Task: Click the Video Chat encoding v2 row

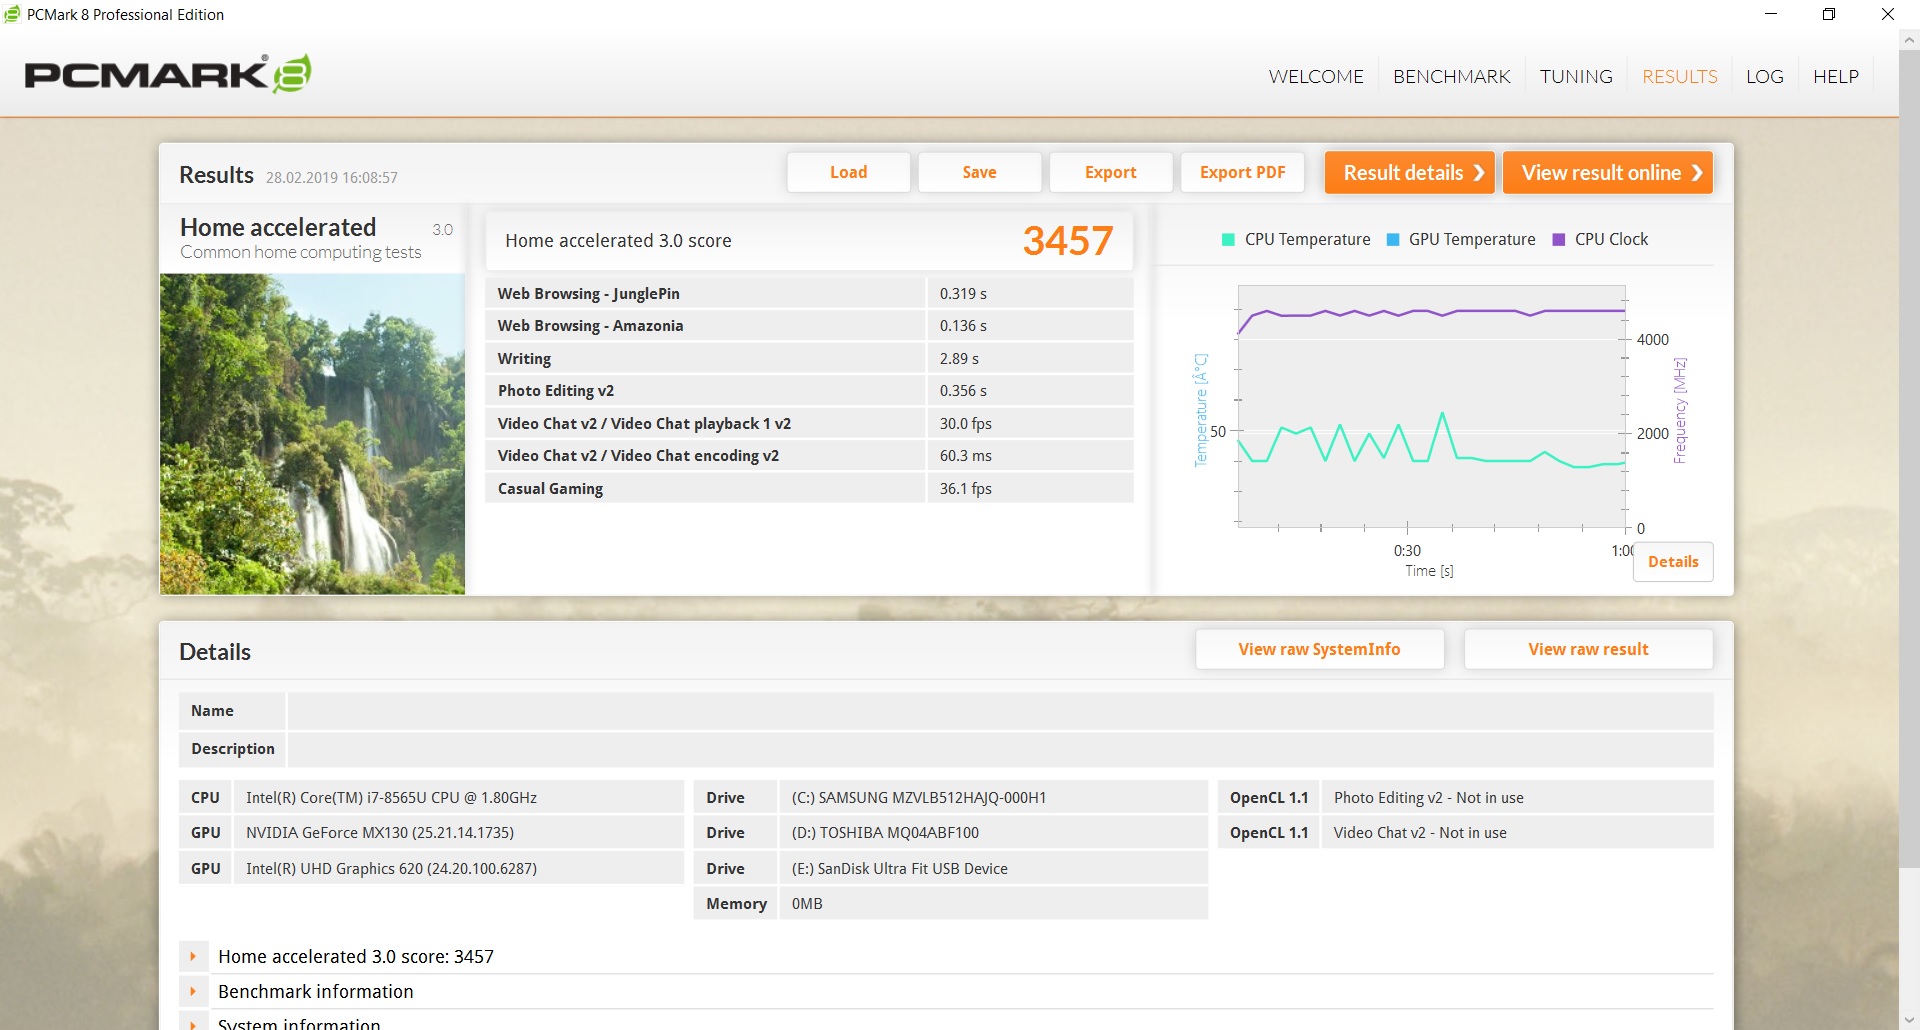Action: [809, 455]
